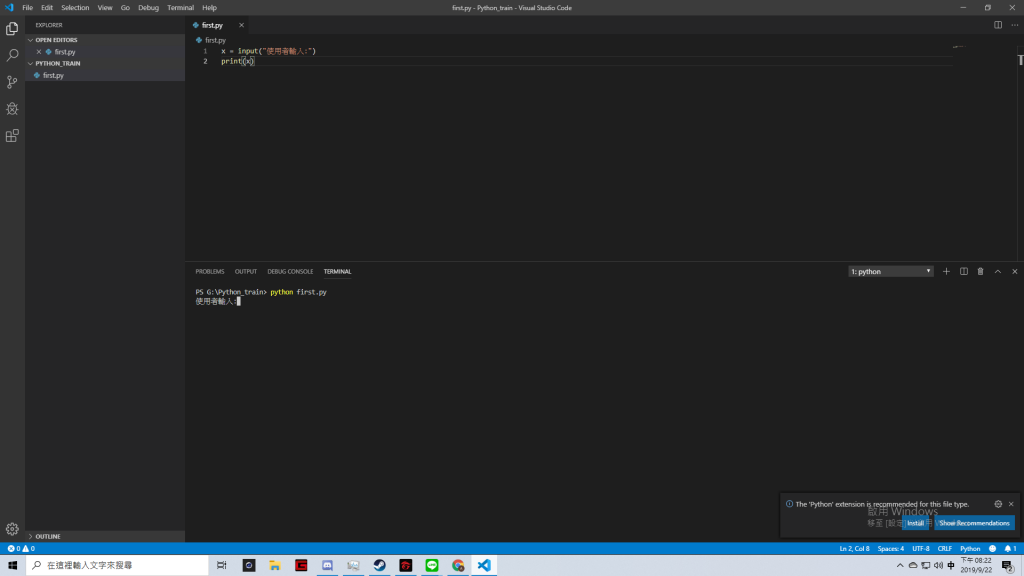Select the first.py editor tab
This screenshot has width=1024, height=576.
212,25
